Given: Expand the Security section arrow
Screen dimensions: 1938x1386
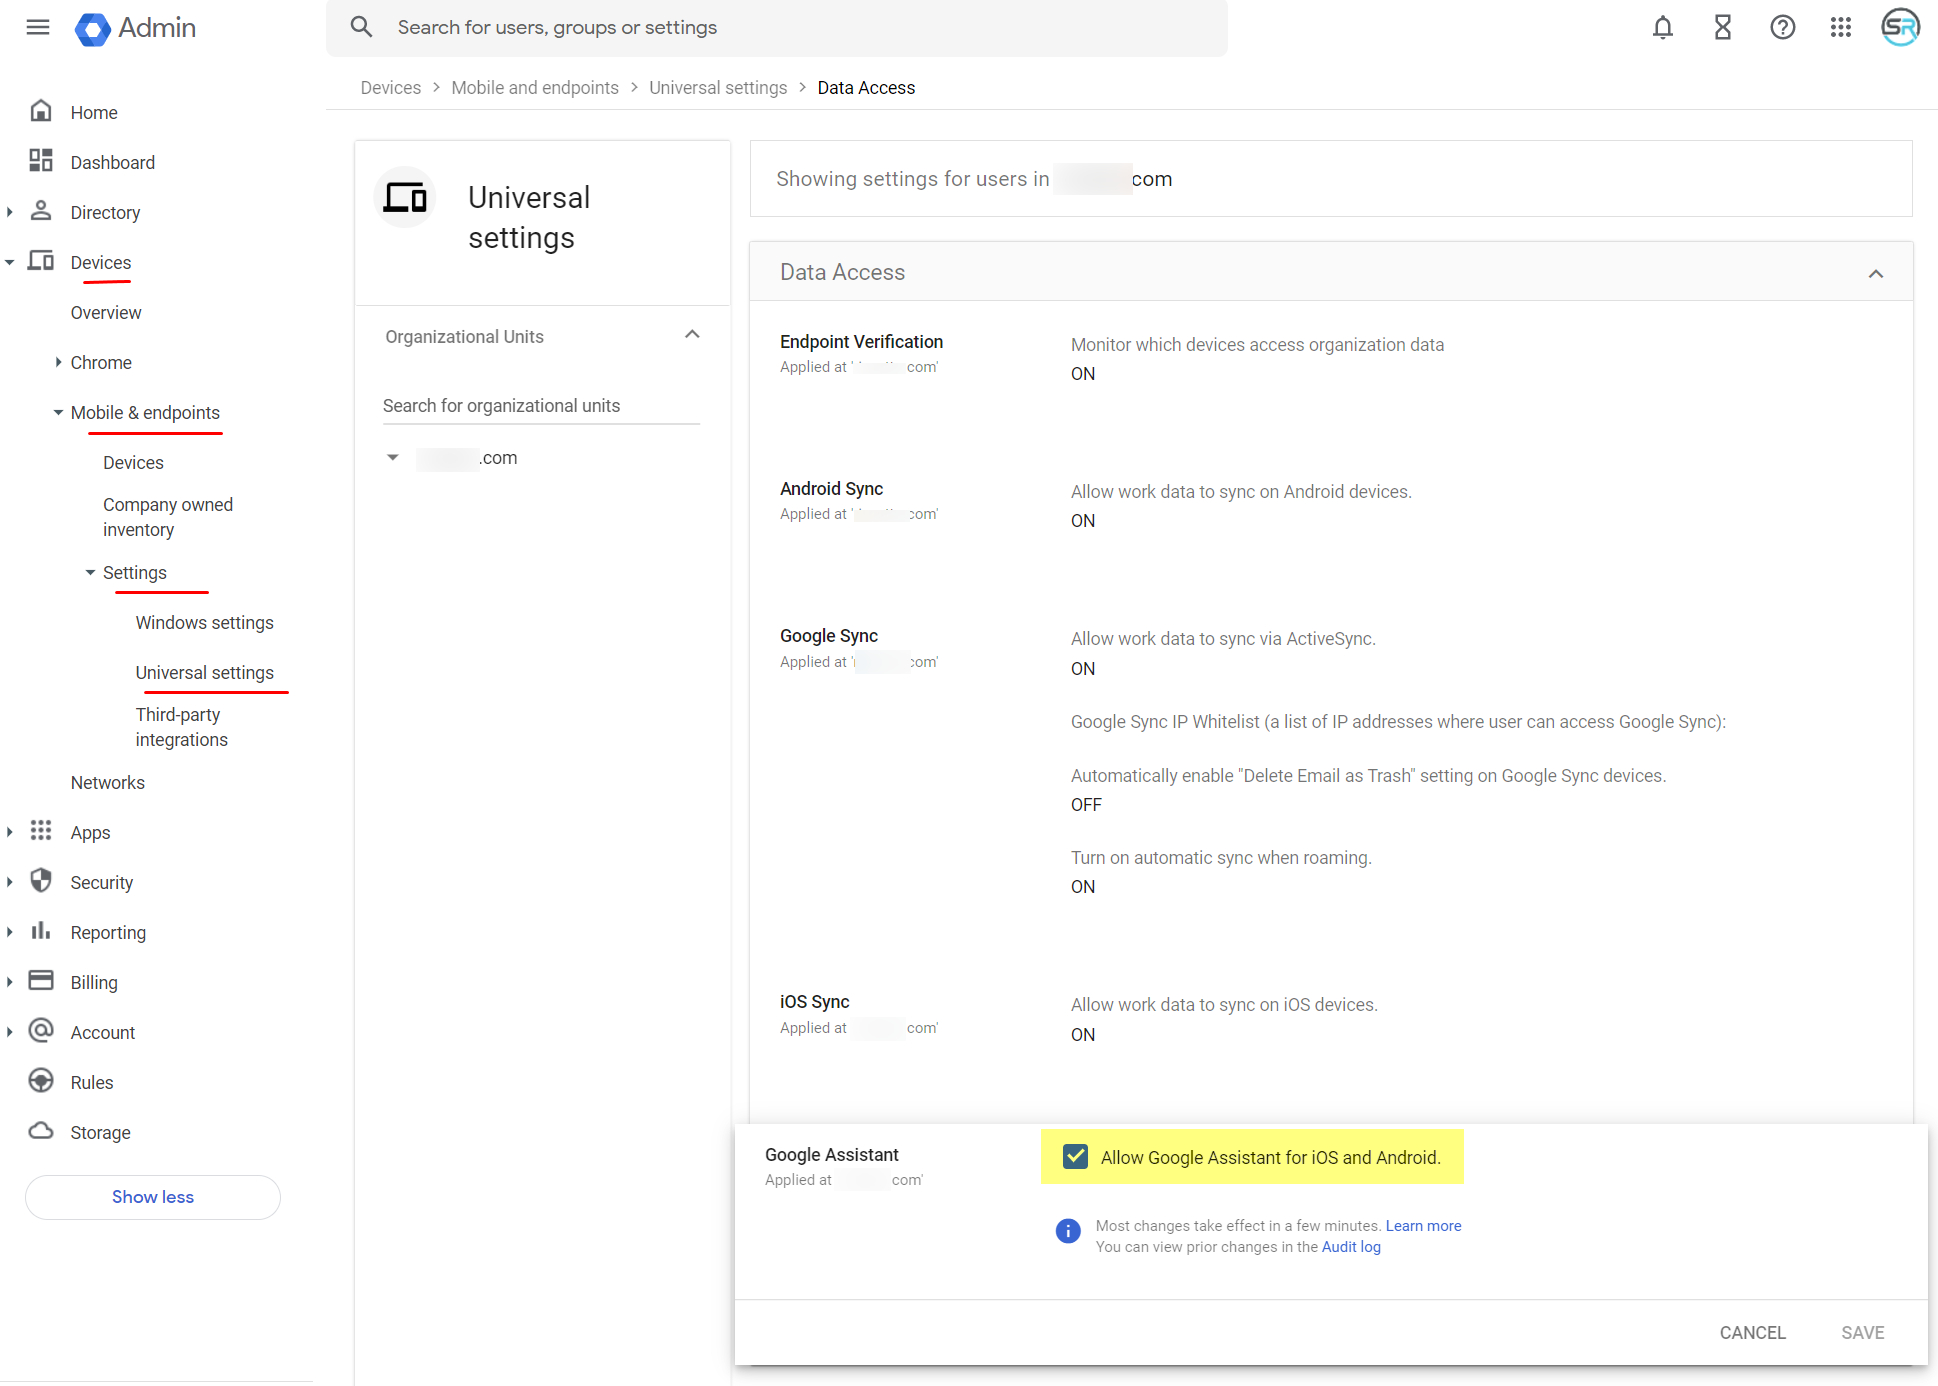Looking at the screenshot, I should 10,882.
